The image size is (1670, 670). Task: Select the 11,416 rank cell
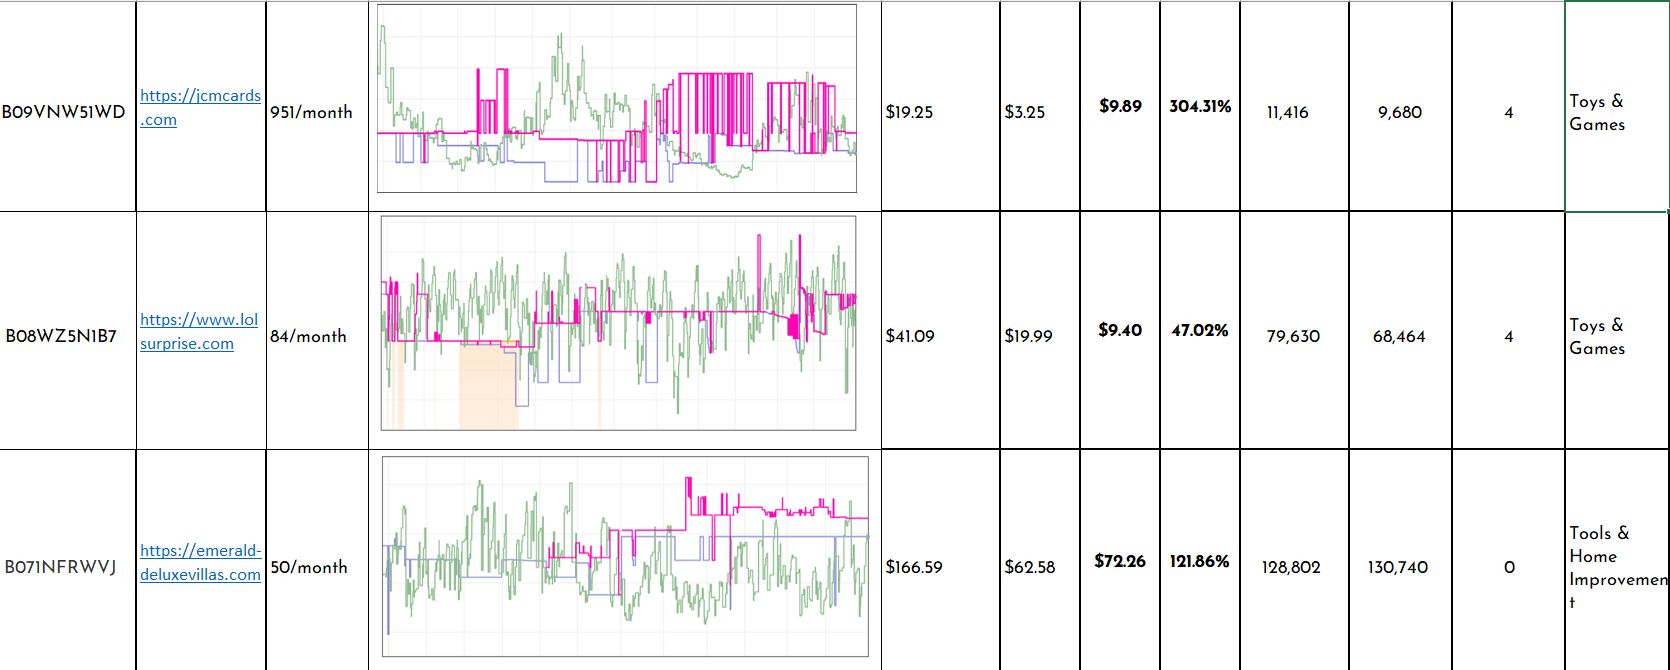pos(1294,106)
